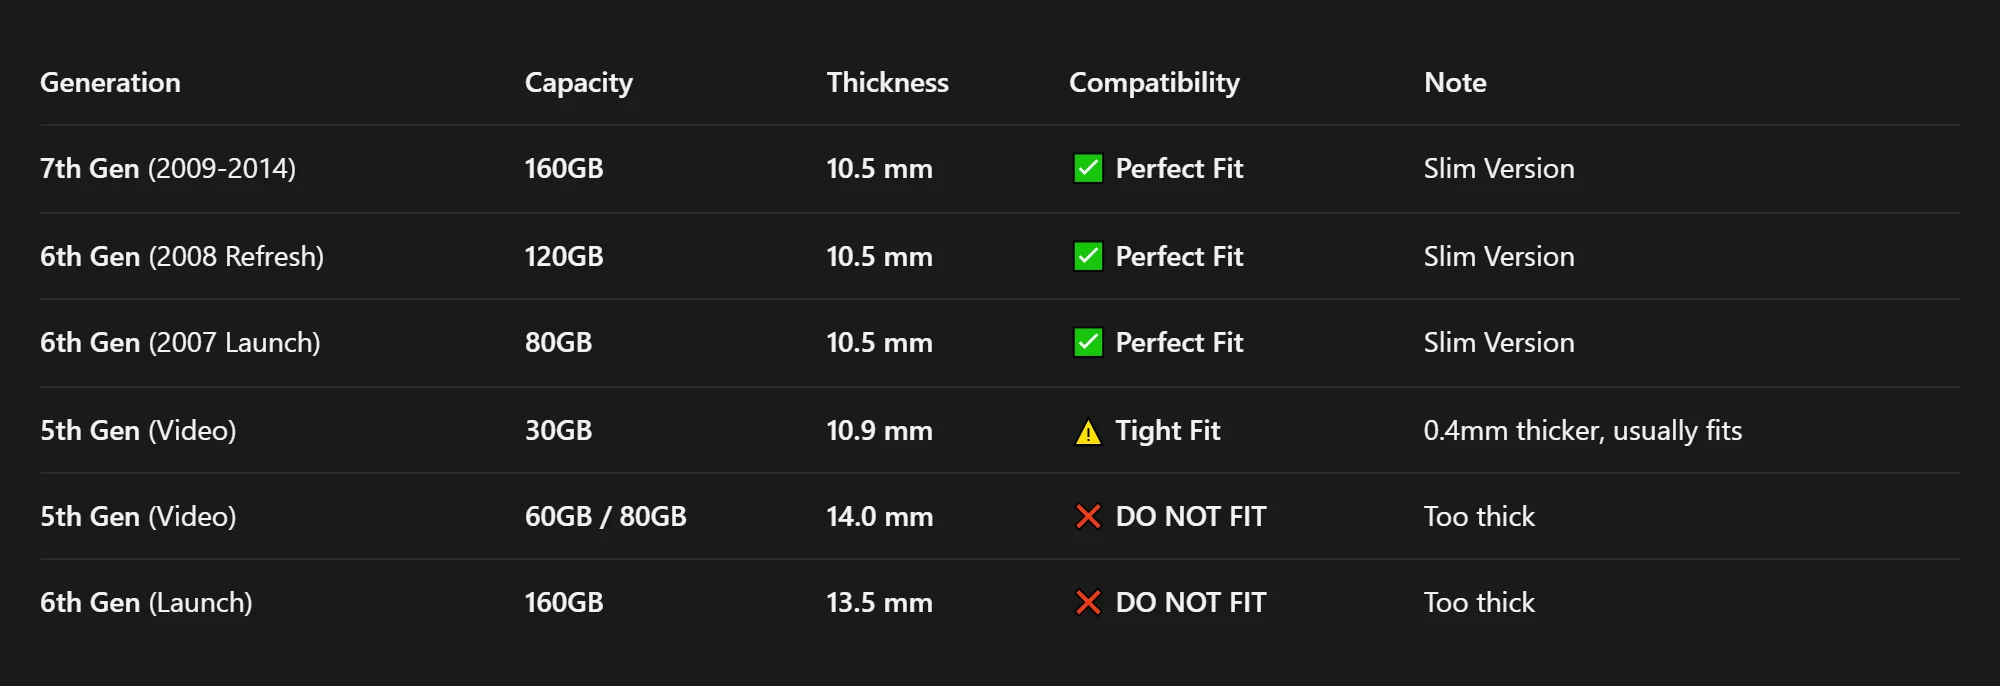Screen dimensions: 2000x686
Task: Click the green checkmark in the 80GB row
Action: point(1088,342)
